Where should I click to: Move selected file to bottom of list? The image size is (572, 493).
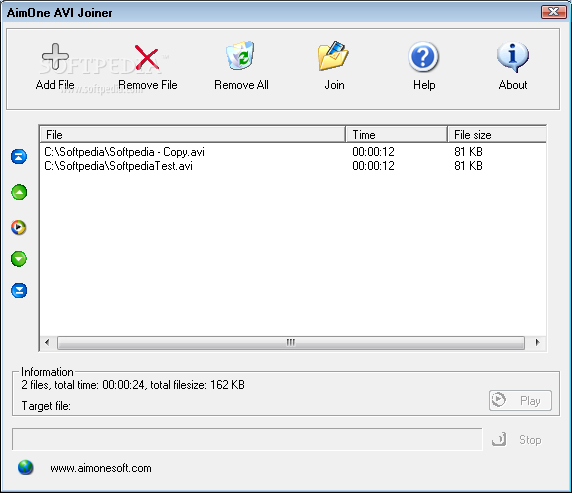[x=19, y=290]
